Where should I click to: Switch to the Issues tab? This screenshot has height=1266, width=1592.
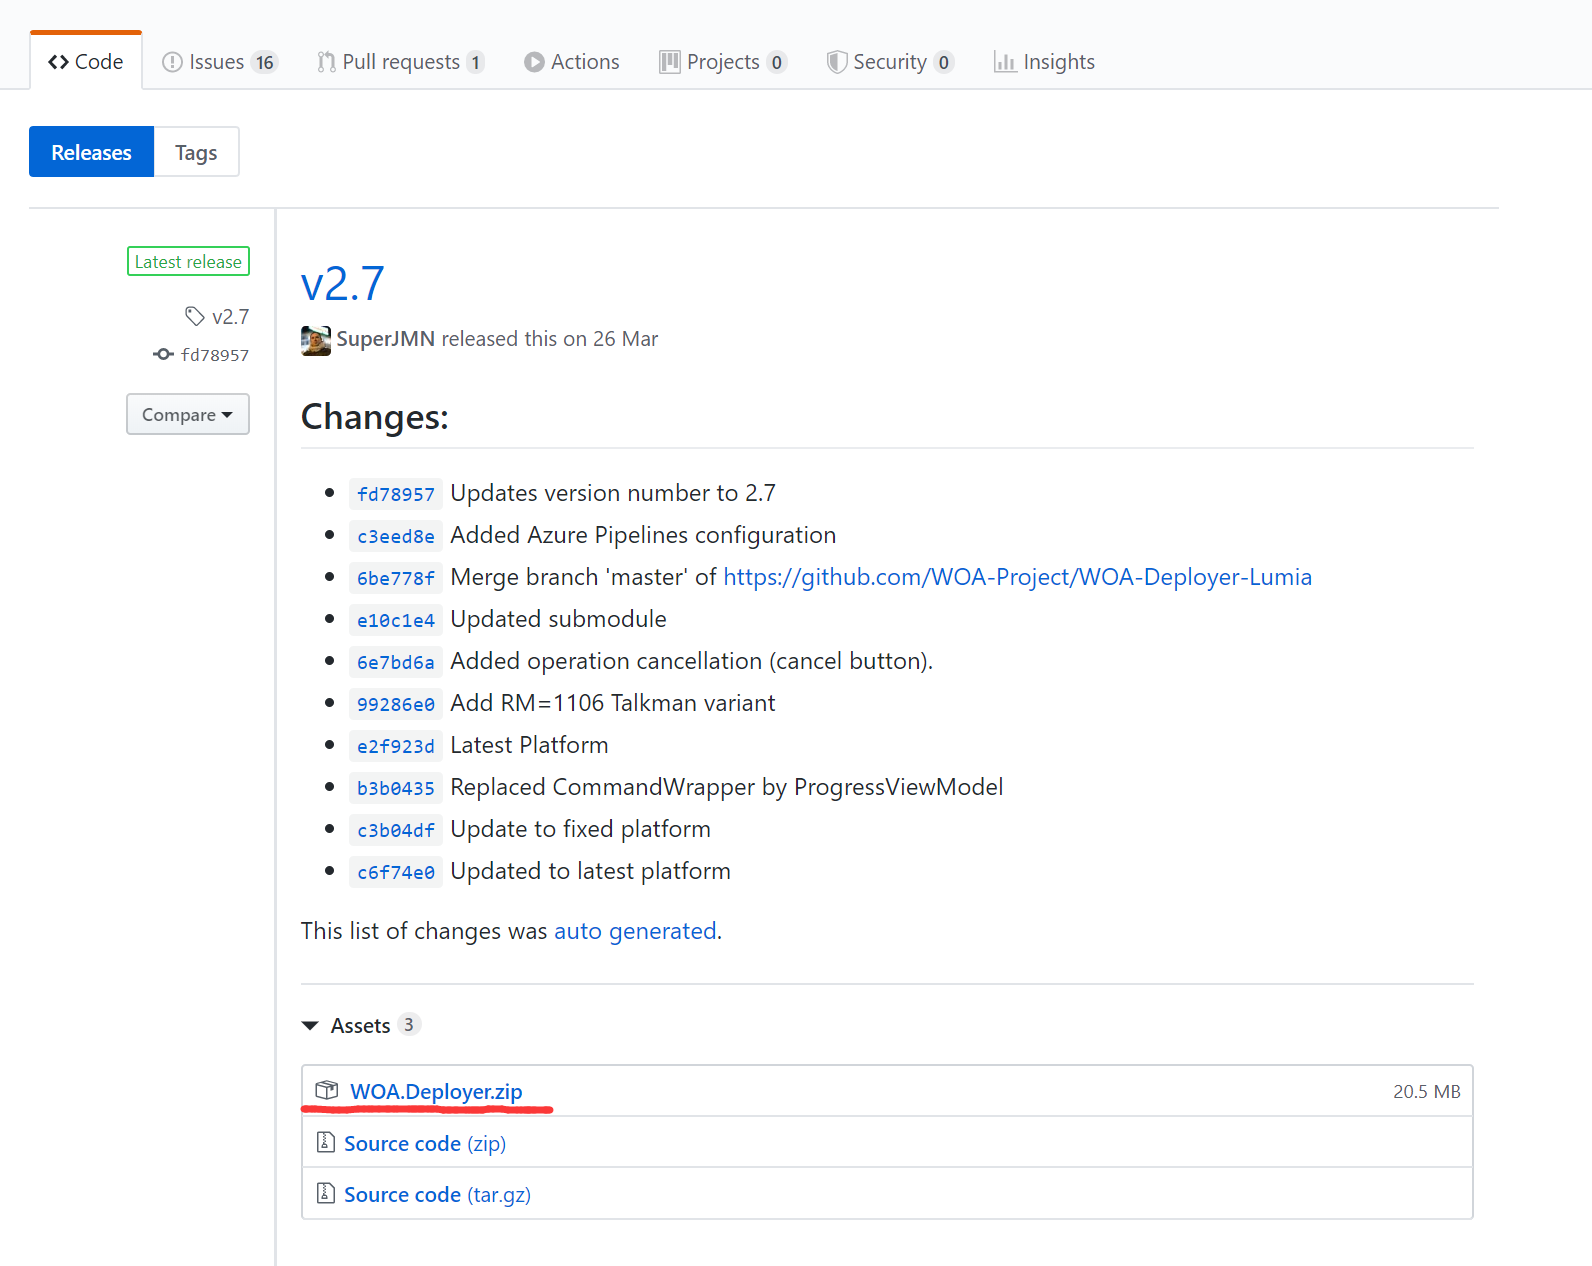pos(219,62)
